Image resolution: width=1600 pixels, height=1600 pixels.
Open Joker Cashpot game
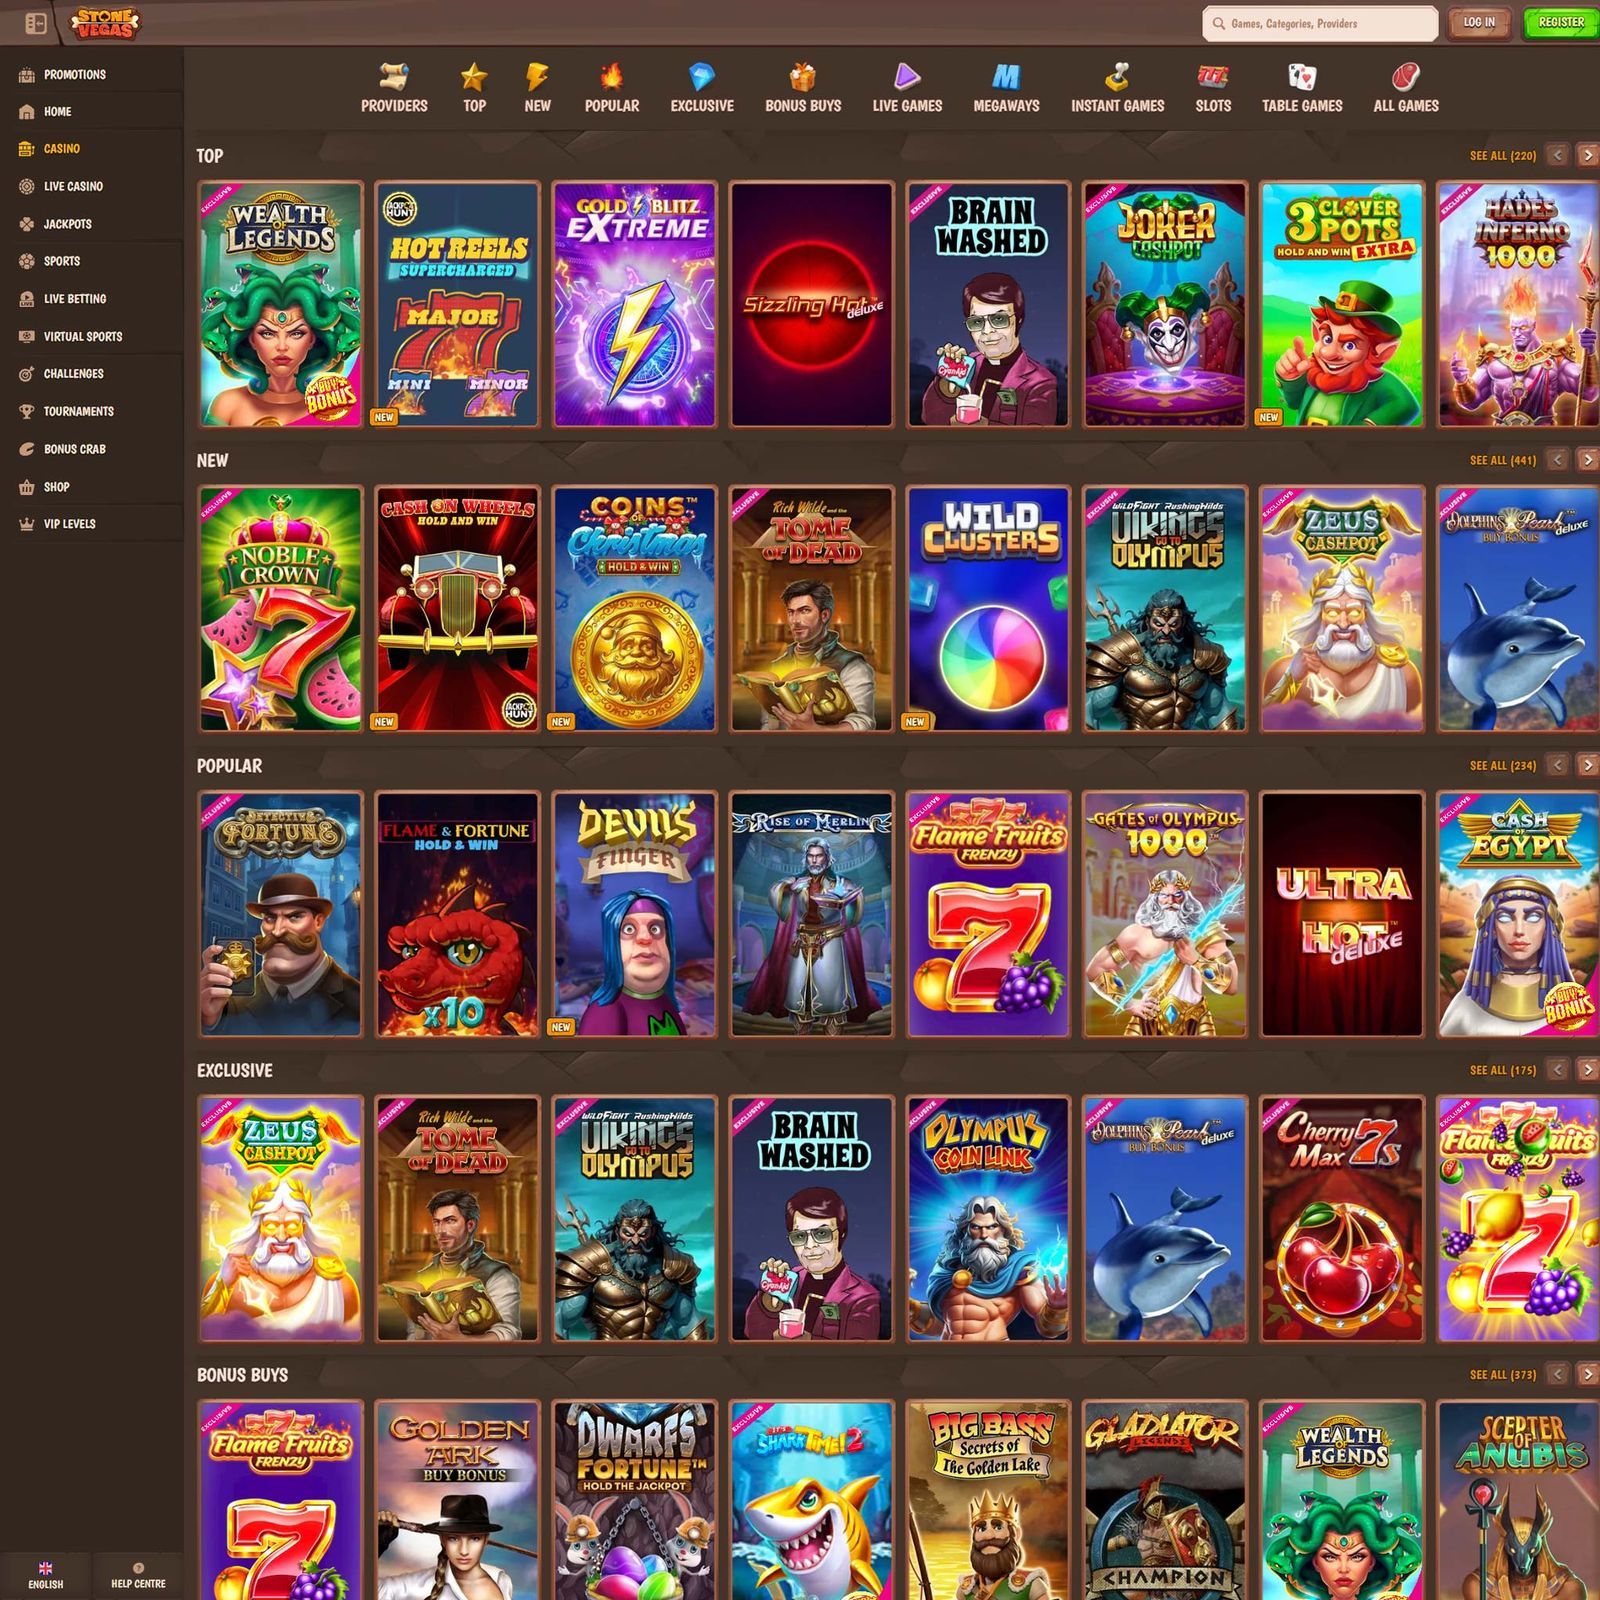click(x=1165, y=305)
